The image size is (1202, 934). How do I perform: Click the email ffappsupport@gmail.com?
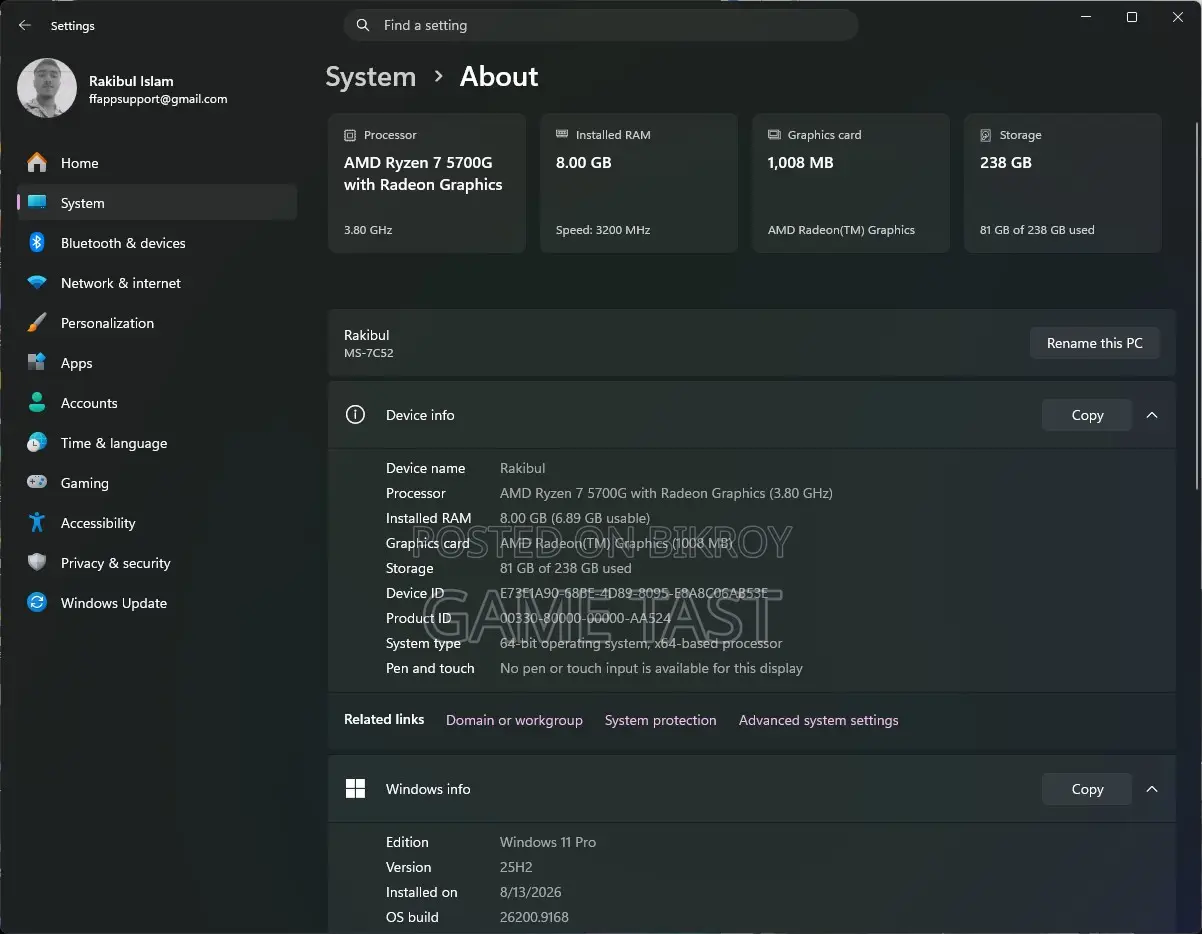pyautogui.click(x=158, y=99)
